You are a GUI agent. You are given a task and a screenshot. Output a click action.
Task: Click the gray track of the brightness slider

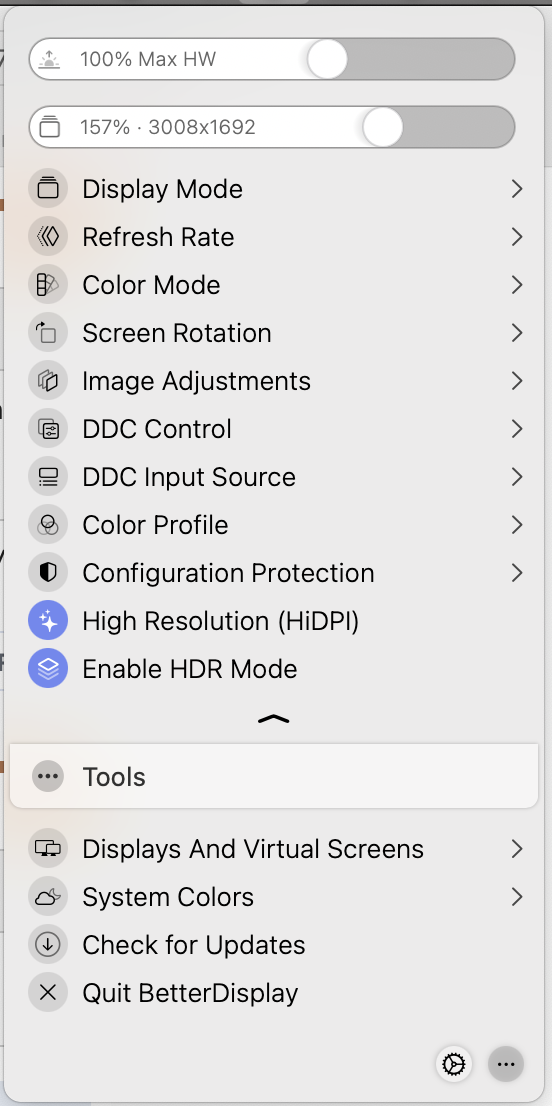click(x=430, y=59)
